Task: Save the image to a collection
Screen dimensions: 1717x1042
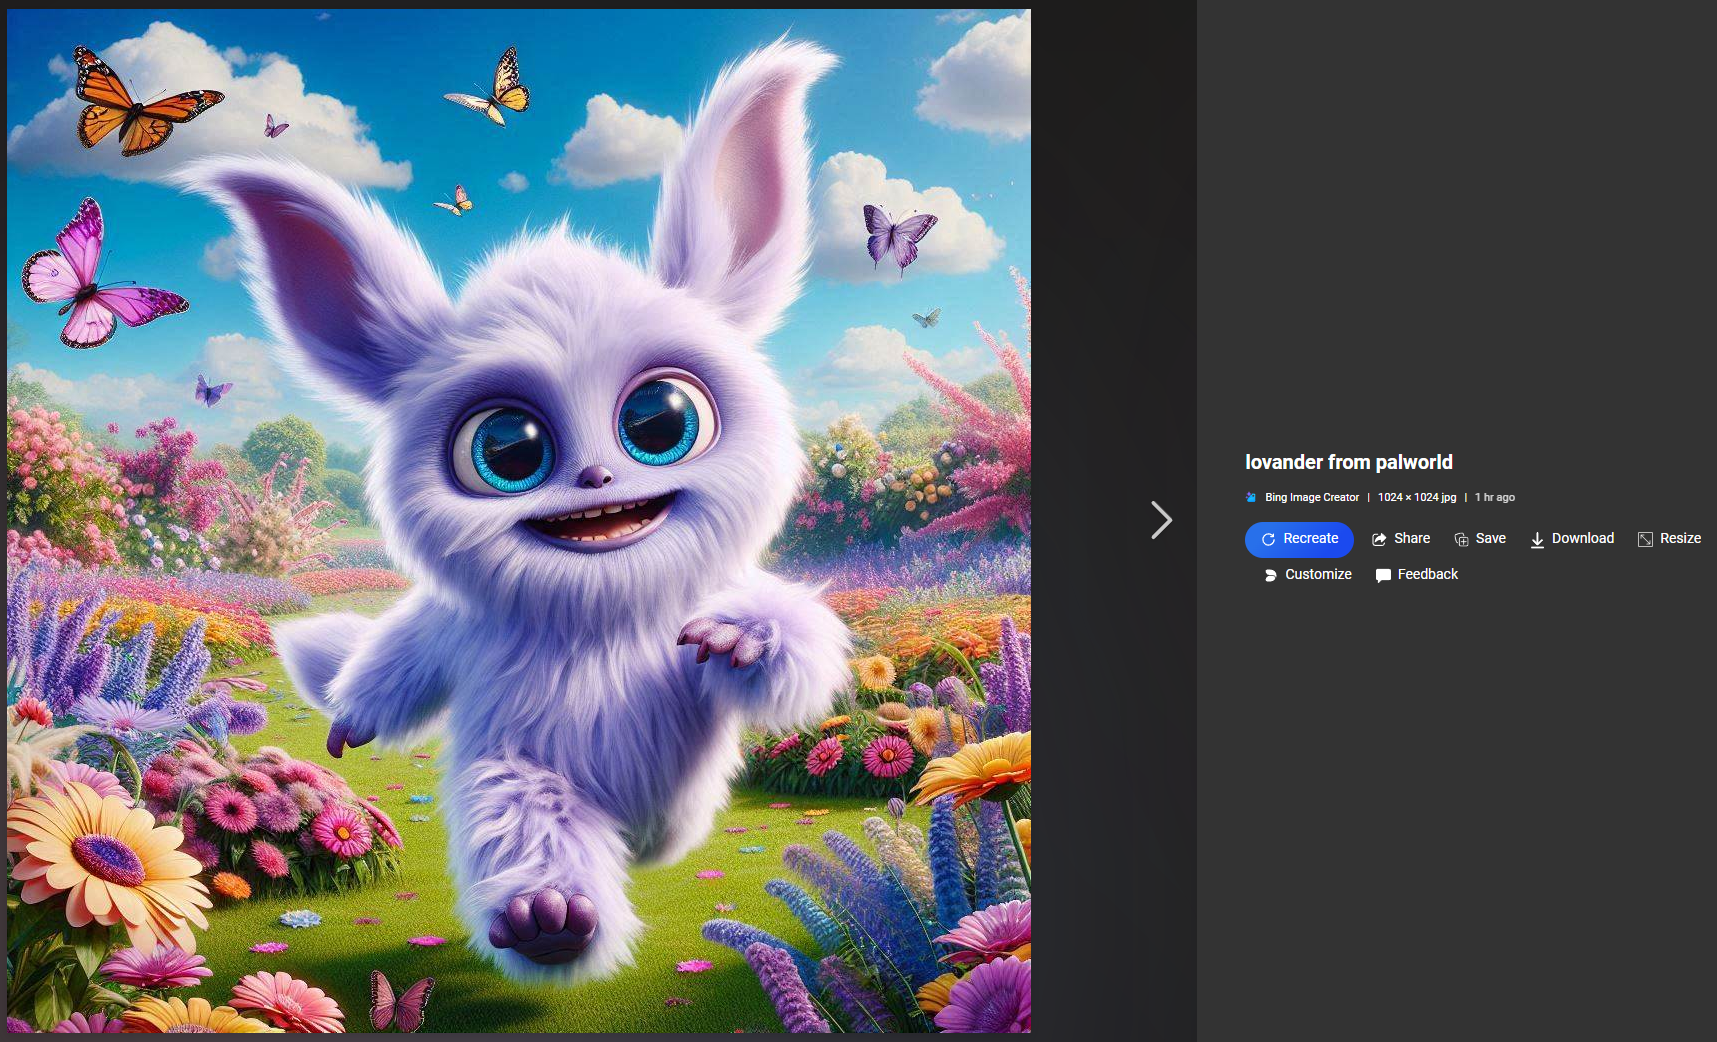Action: coord(1480,539)
